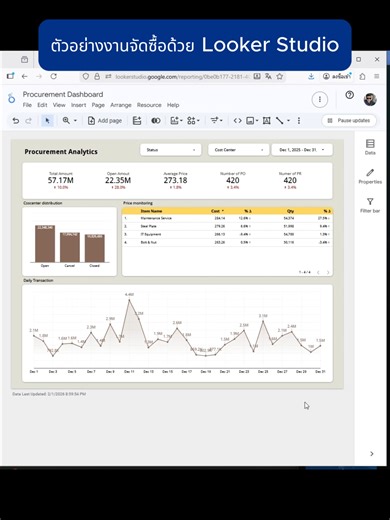
Task: Click the Insert image icon
Action: click(252, 121)
